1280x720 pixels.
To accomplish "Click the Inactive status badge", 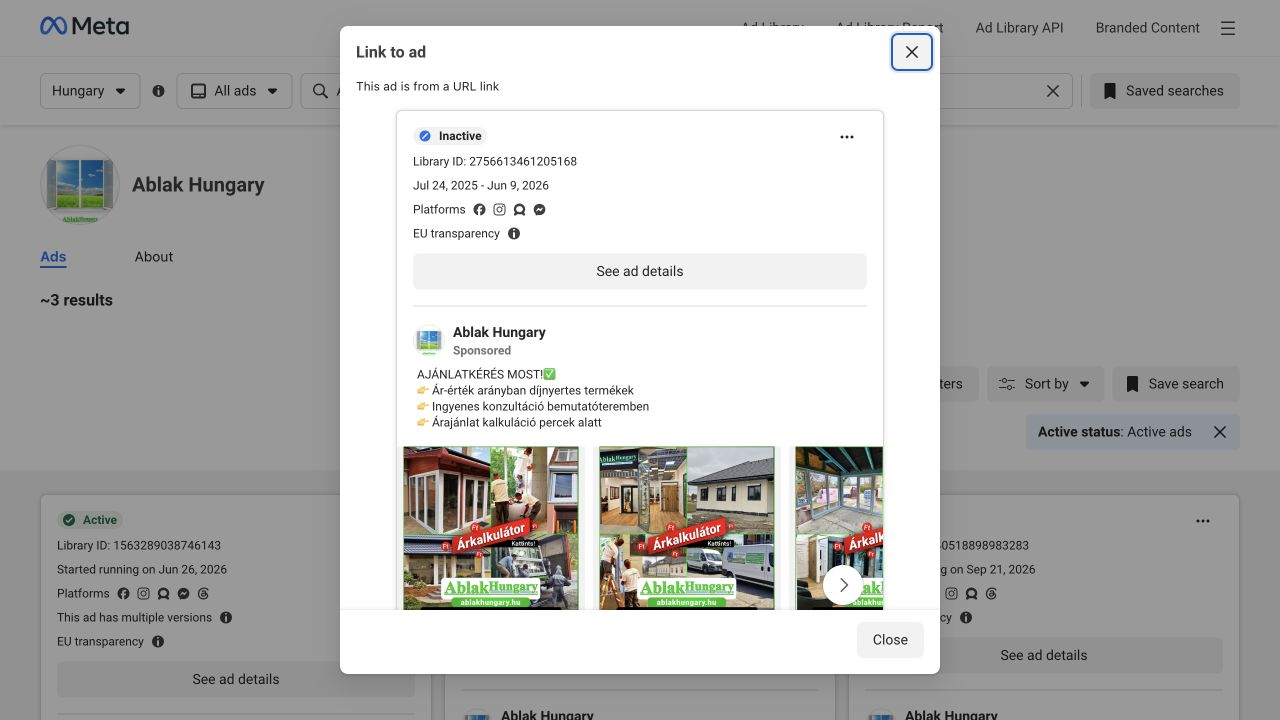I will [451, 136].
